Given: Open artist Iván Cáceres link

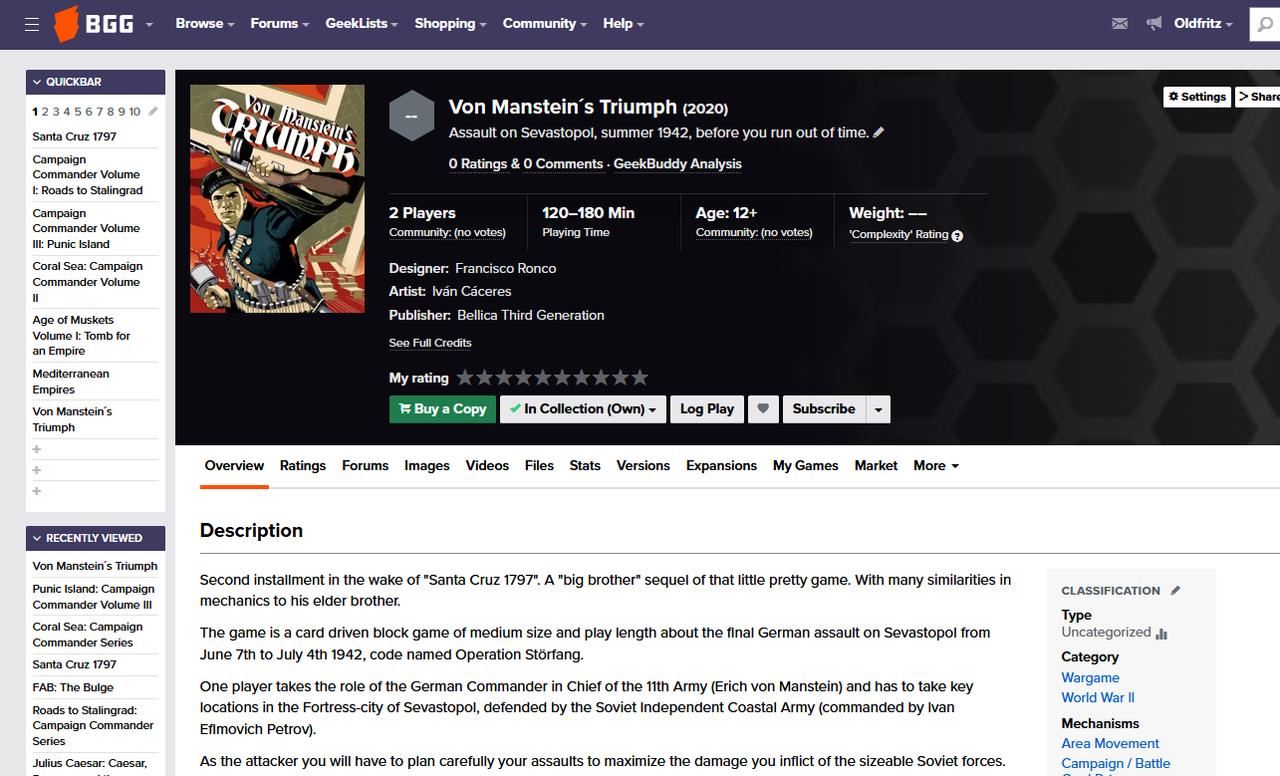Looking at the screenshot, I should pyautogui.click(x=472, y=291).
